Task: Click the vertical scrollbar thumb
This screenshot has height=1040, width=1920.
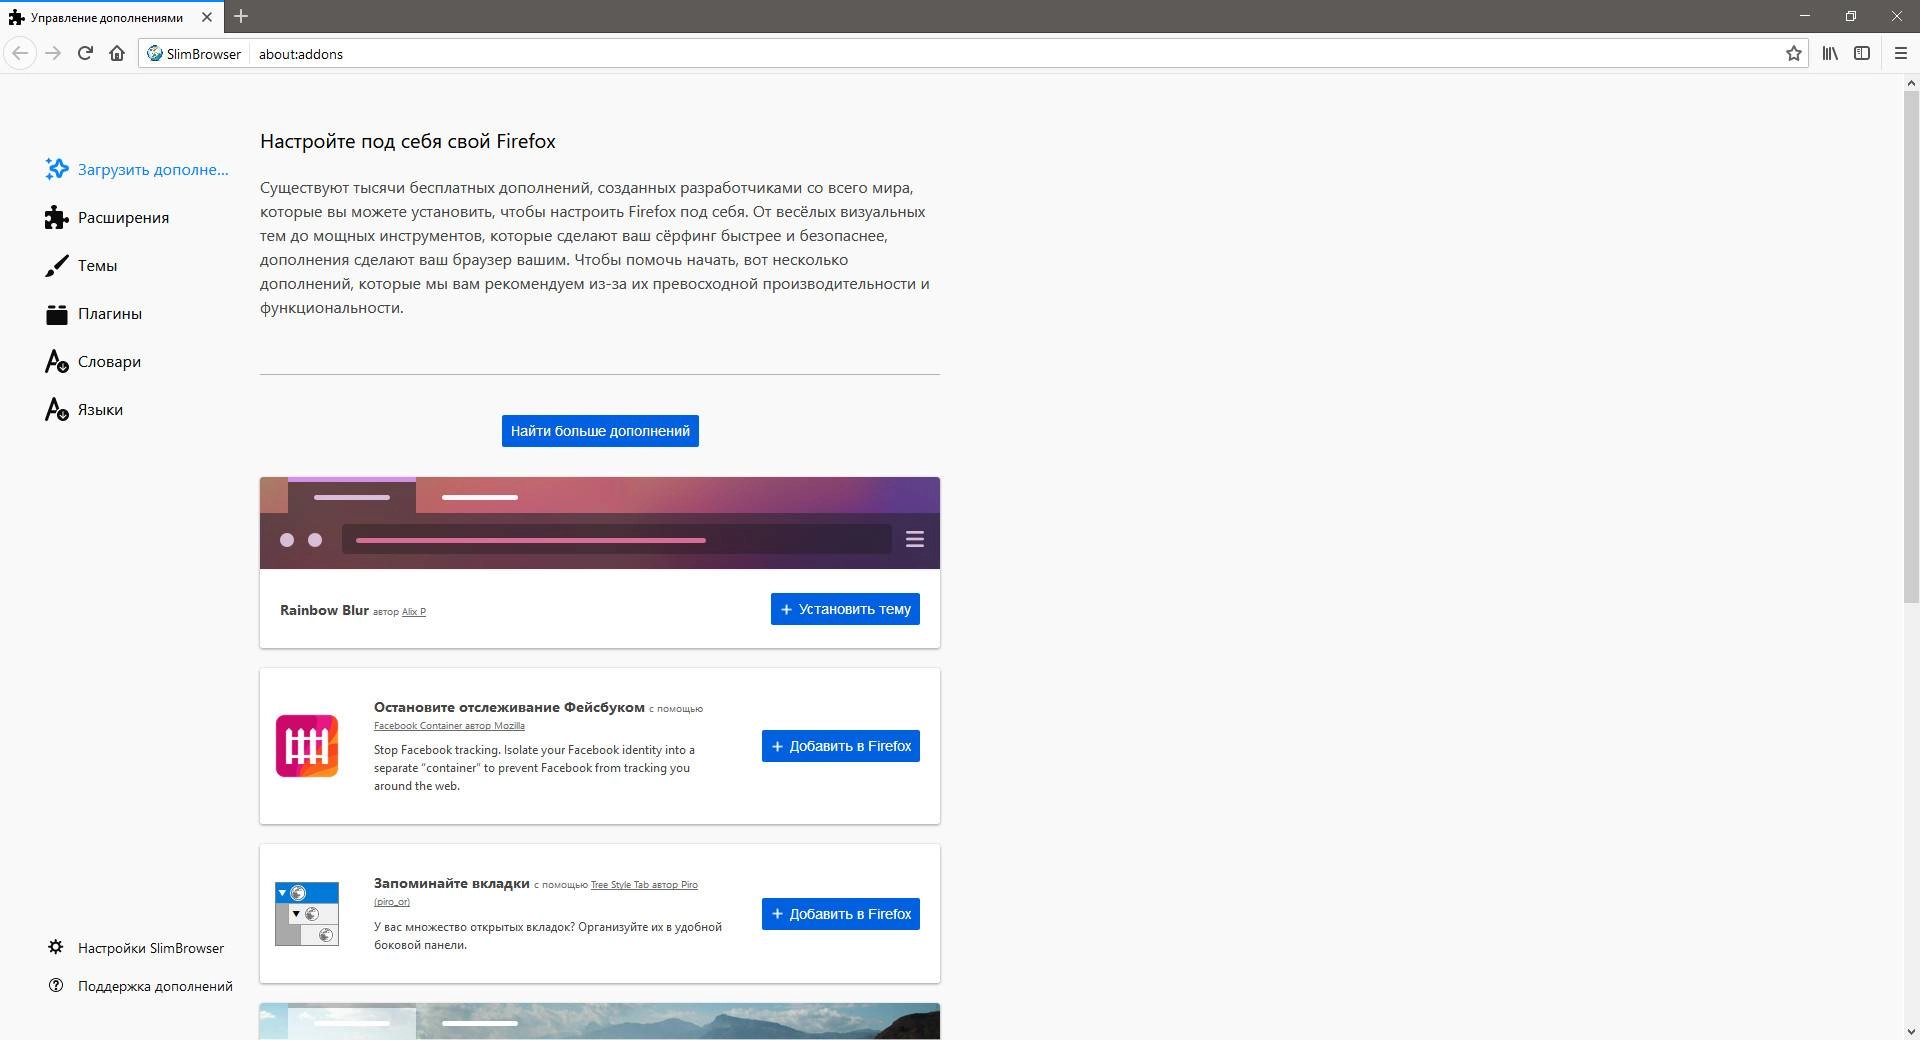Action: [1911, 346]
